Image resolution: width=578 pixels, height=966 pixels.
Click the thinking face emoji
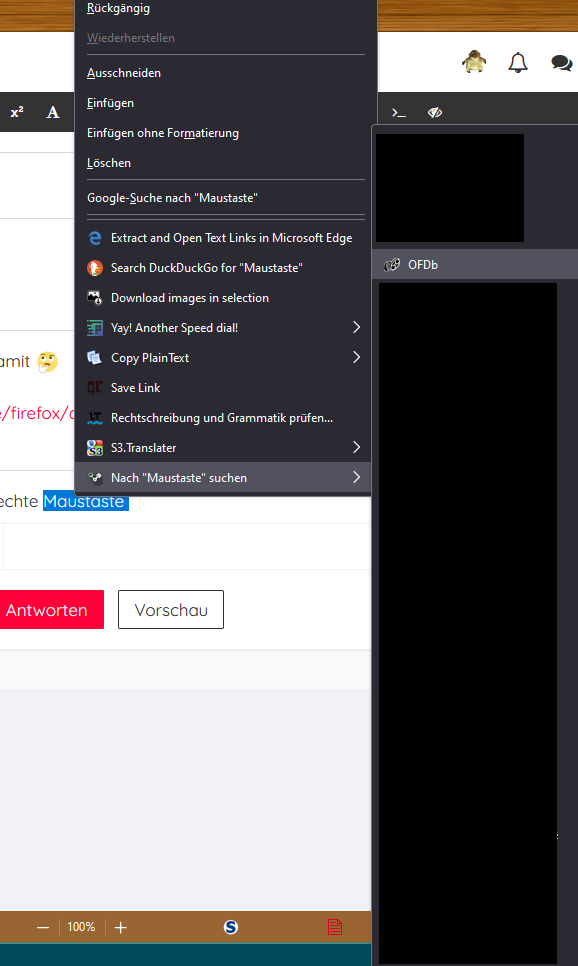click(47, 362)
